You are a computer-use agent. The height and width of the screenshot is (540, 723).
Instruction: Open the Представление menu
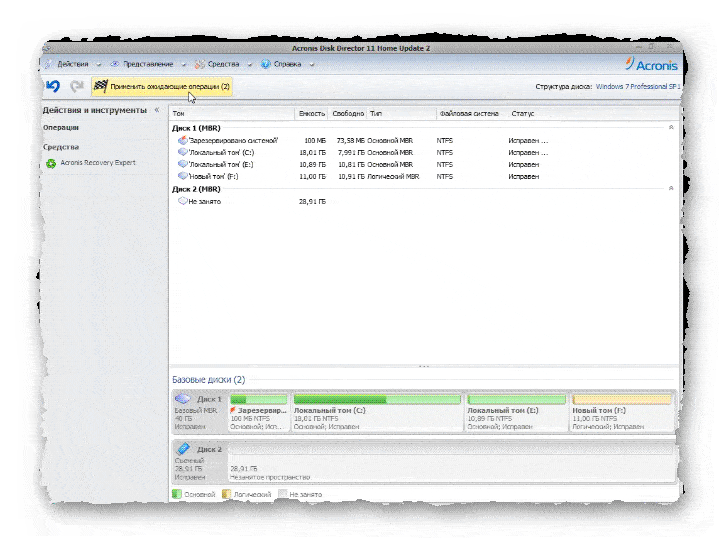pos(148,64)
